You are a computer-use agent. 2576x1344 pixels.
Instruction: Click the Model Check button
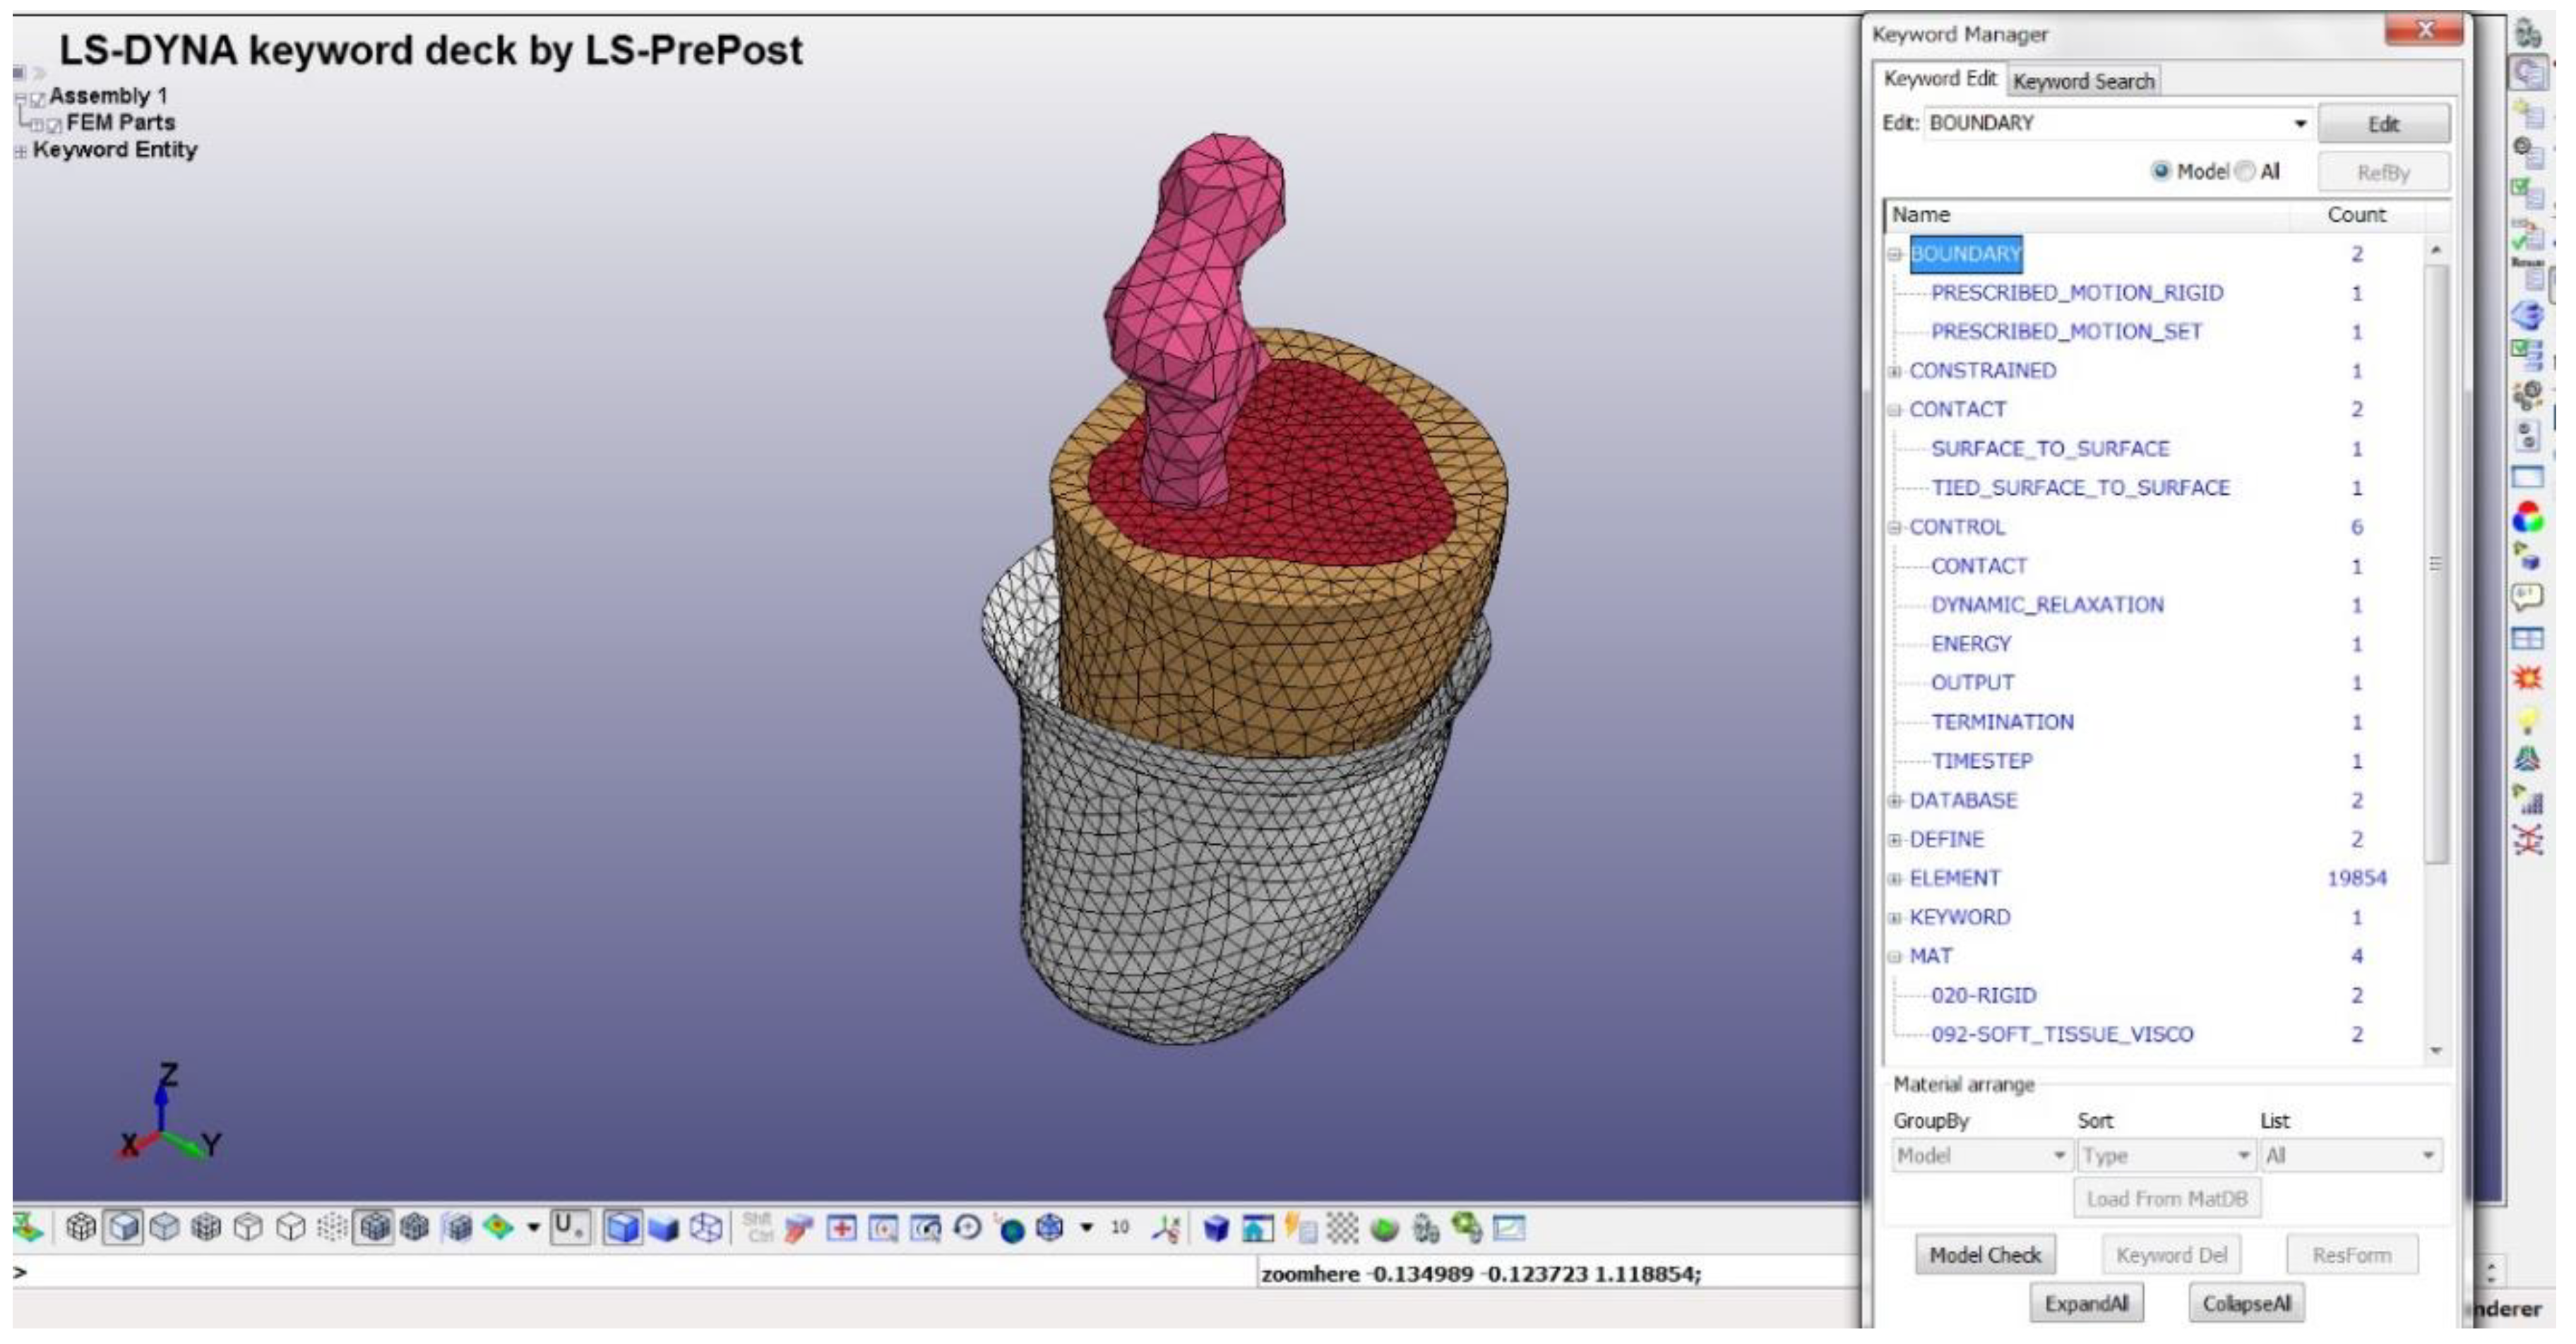[x=1985, y=1255]
